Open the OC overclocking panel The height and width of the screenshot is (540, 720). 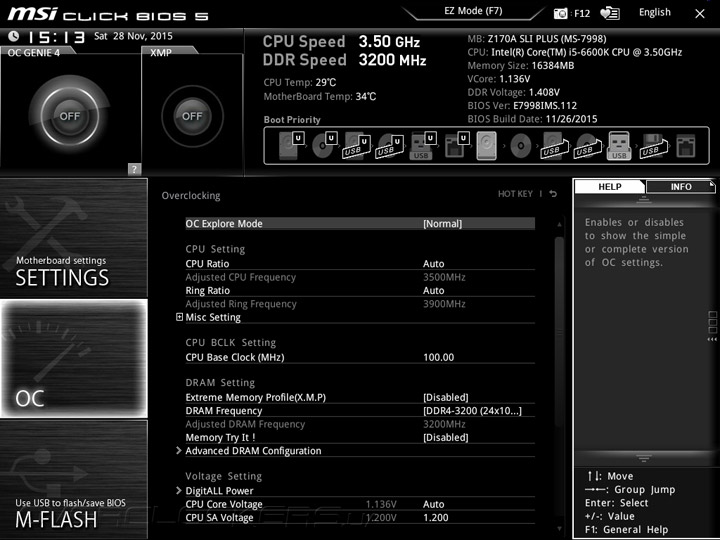74,359
